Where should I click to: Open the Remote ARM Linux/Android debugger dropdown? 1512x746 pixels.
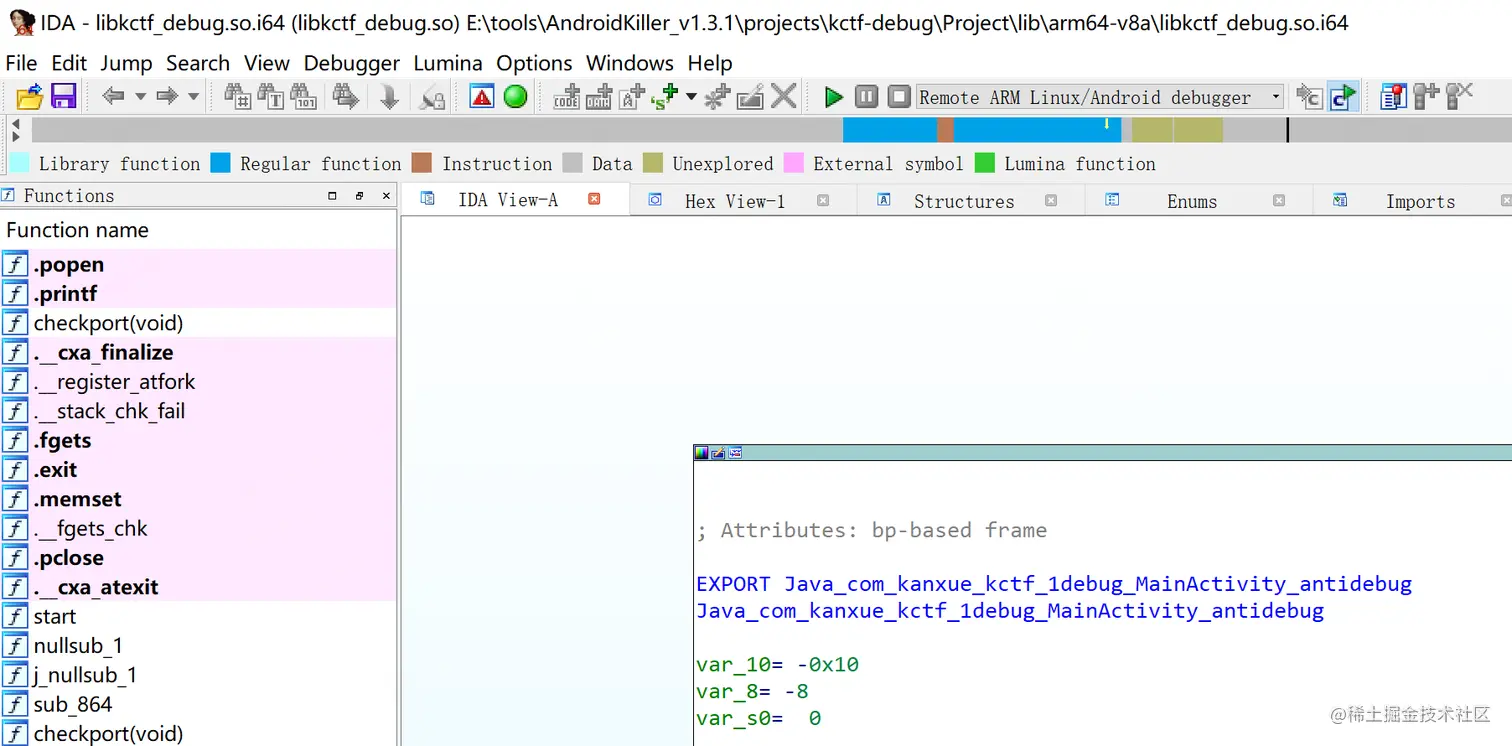[1100, 97]
